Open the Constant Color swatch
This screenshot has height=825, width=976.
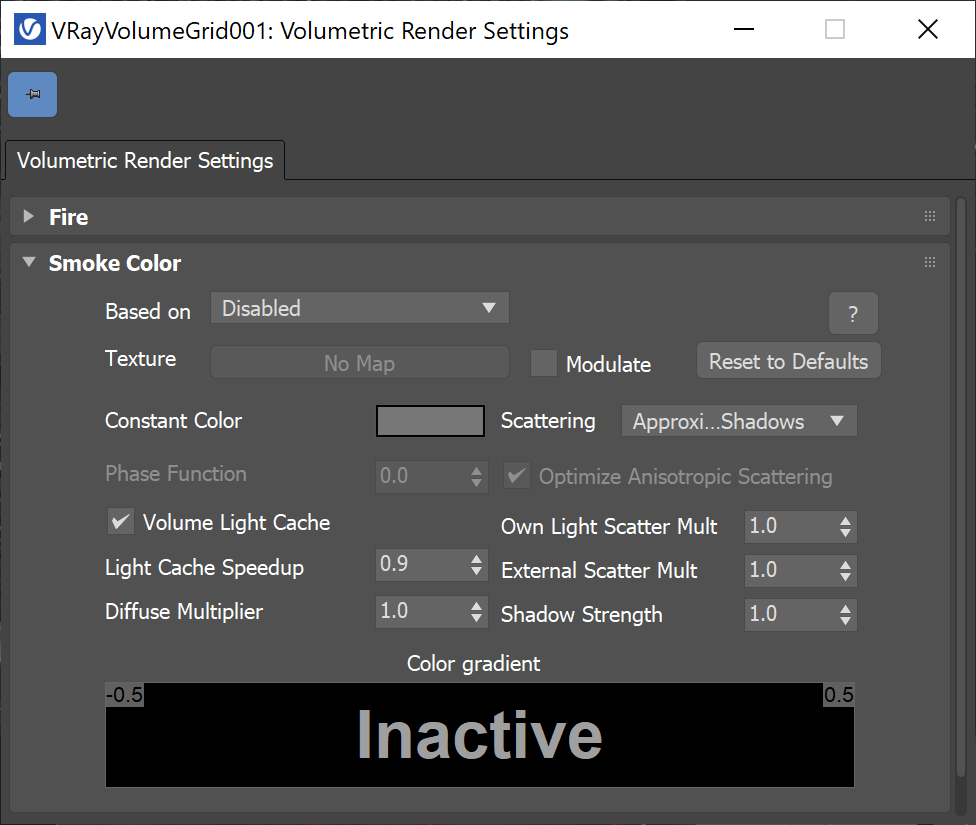tap(430, 421)
